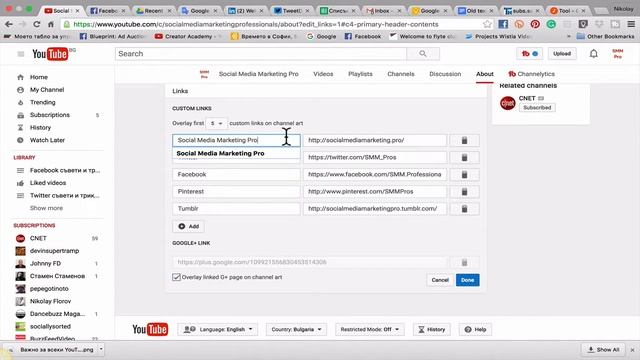The image size is (640, 360).
Task: Choose the Social Media Marketing Pro autocomplete suggestion
Action: [x=236, y=153]
